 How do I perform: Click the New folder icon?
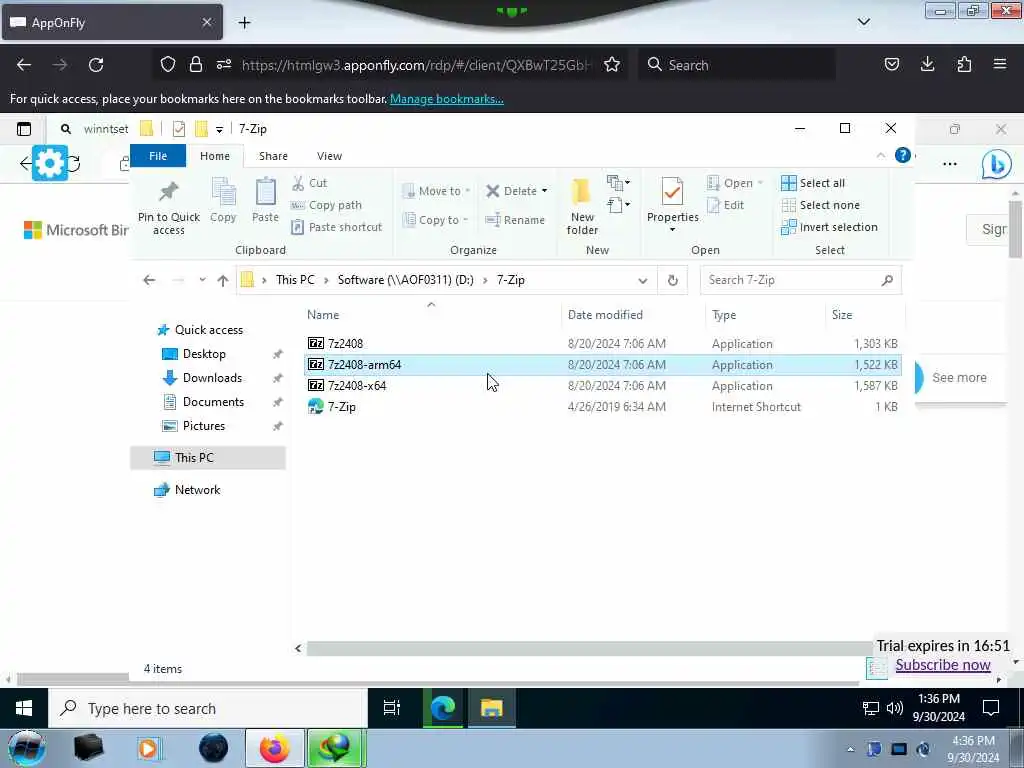[581, 192]
